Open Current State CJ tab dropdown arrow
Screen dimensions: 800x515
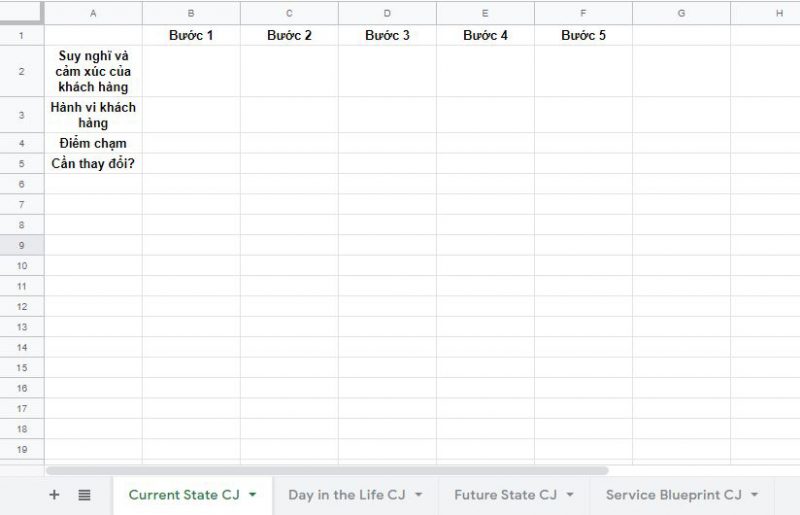coord(253,495)
